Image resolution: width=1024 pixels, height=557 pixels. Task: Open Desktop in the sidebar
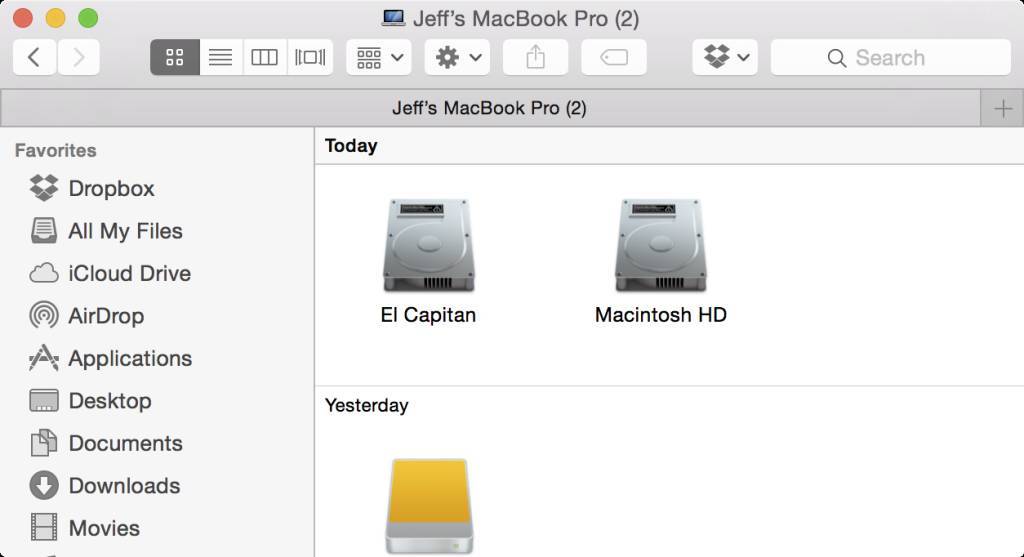coord(90,400)
